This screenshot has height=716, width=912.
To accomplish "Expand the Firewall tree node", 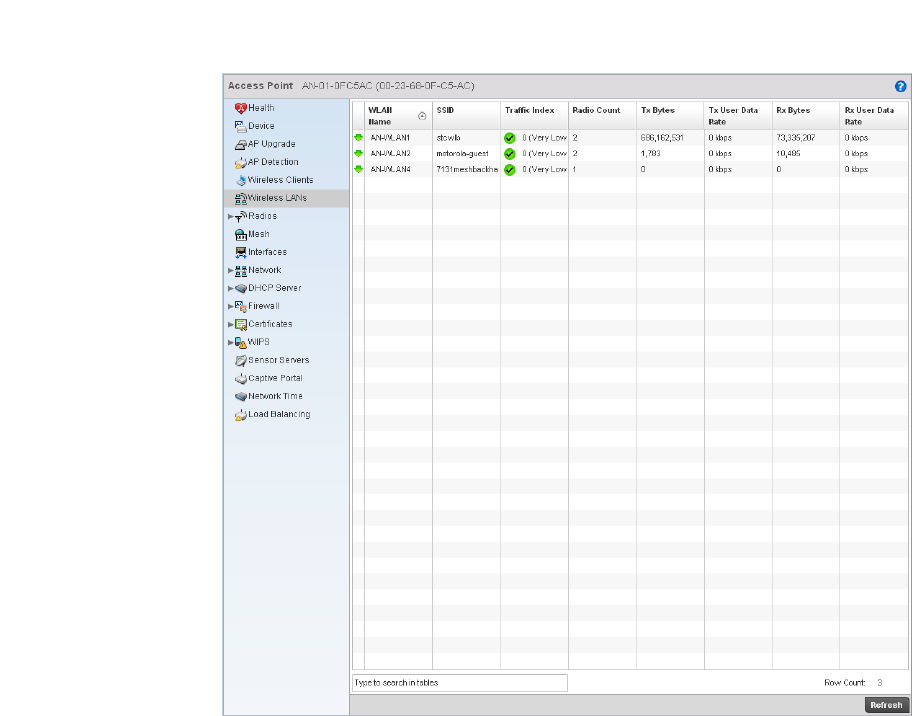I will tap(230, 307).
